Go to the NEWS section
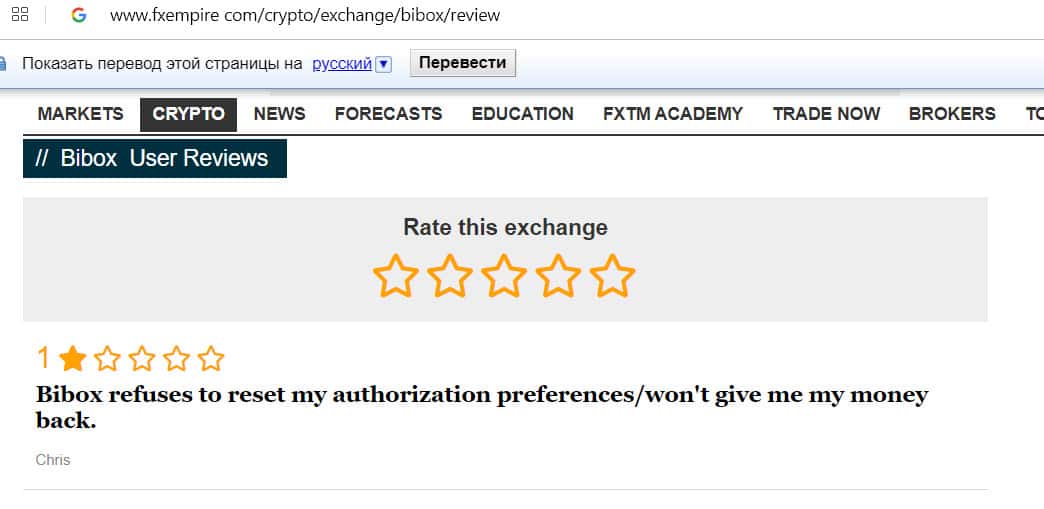 pos(279,114)
